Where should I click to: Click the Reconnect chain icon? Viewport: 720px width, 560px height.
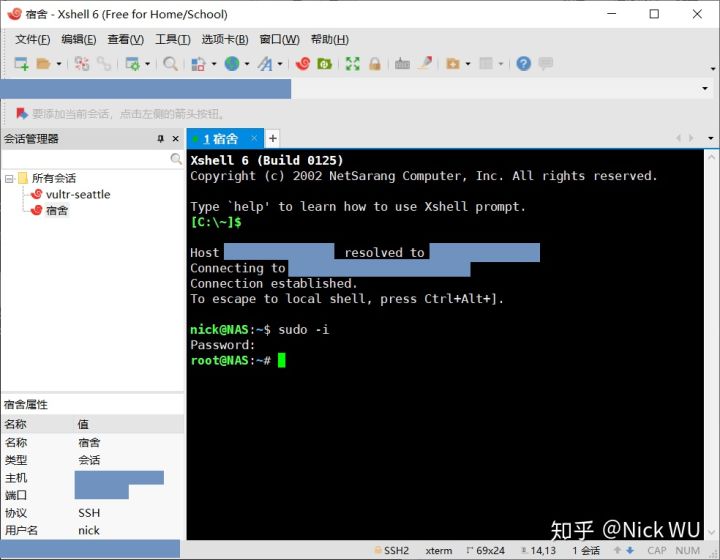(x=104, y=64)
